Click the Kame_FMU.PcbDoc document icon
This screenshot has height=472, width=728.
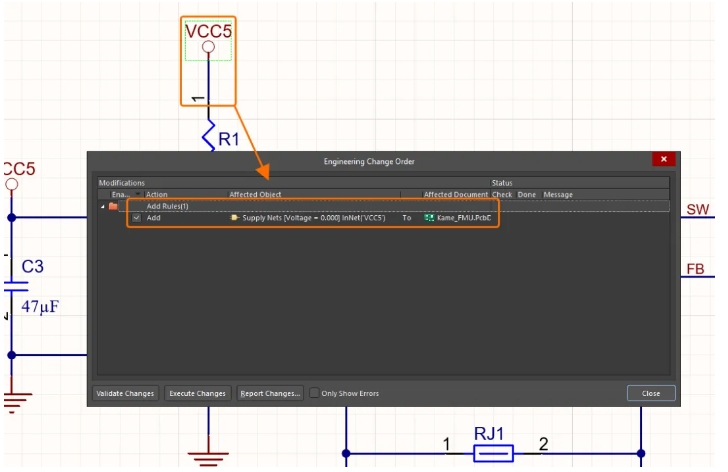(x=429, y=217)
